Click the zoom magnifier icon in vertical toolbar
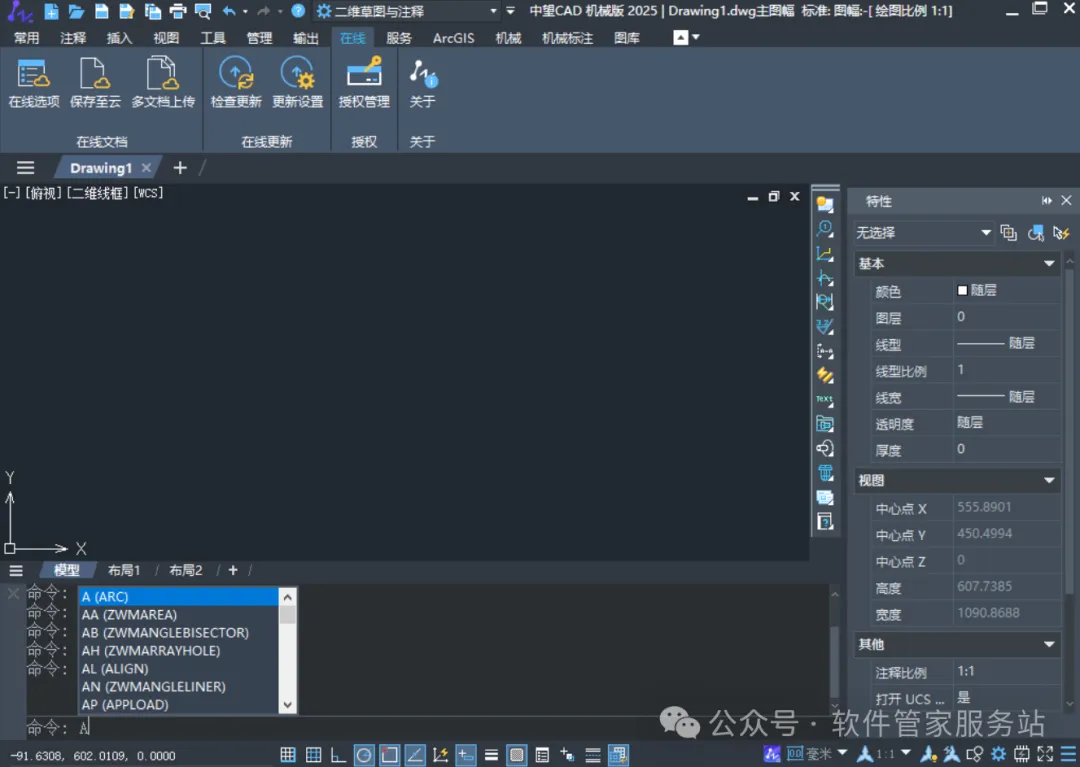 (824, 229)
